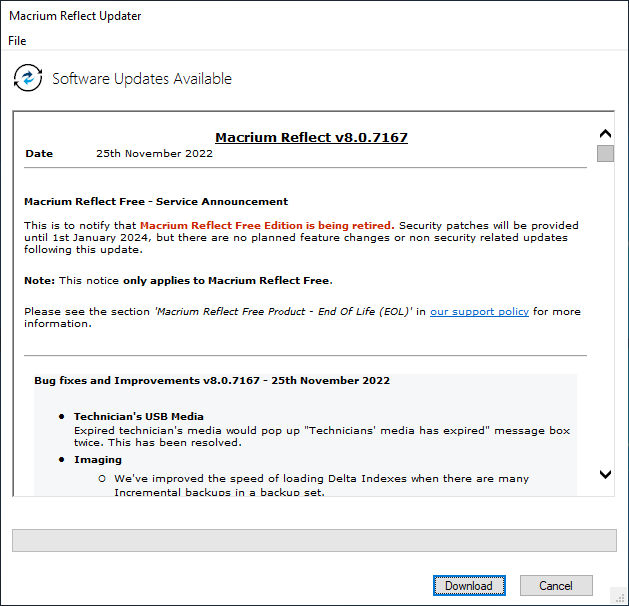629x606 pixels.
Task: Click the scroll down arrow
Action: (x=605, y=474)
